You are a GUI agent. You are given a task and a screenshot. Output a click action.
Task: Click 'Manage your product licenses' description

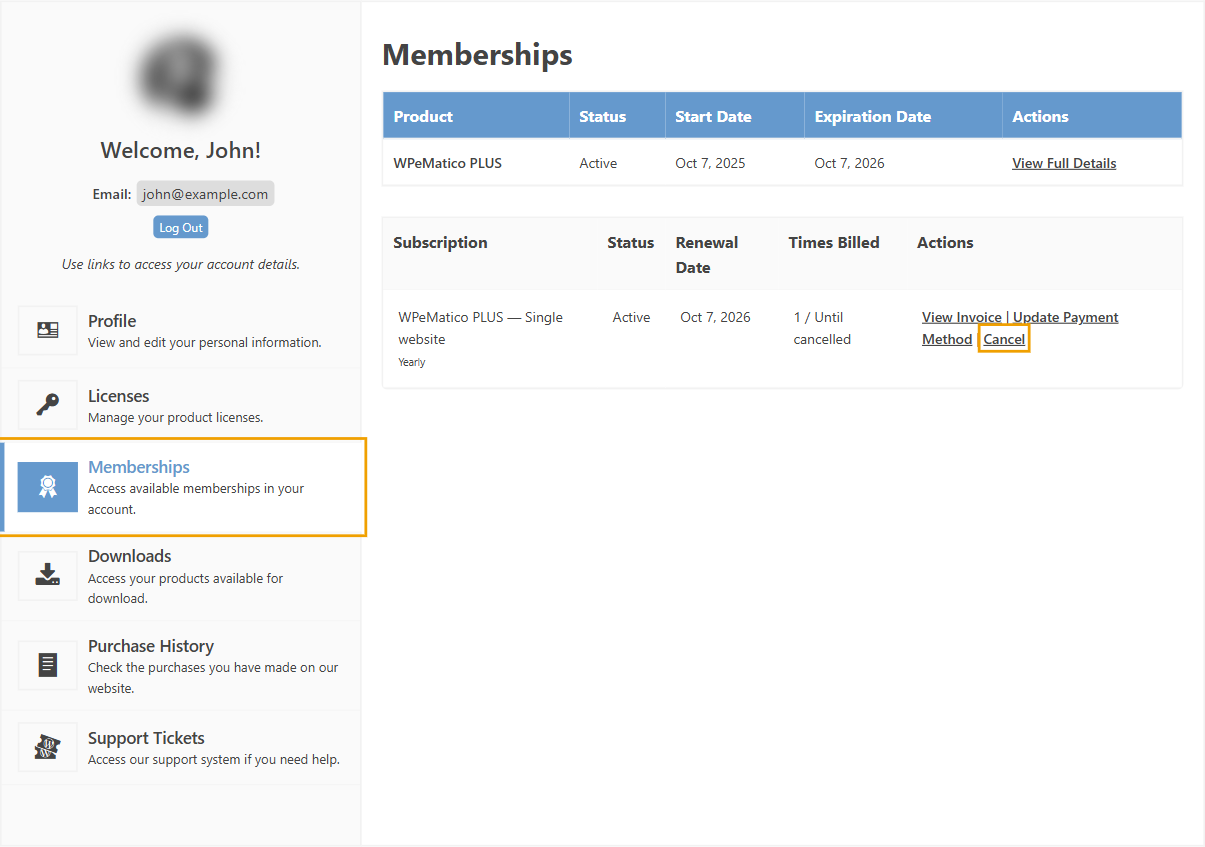pos(176,417)
